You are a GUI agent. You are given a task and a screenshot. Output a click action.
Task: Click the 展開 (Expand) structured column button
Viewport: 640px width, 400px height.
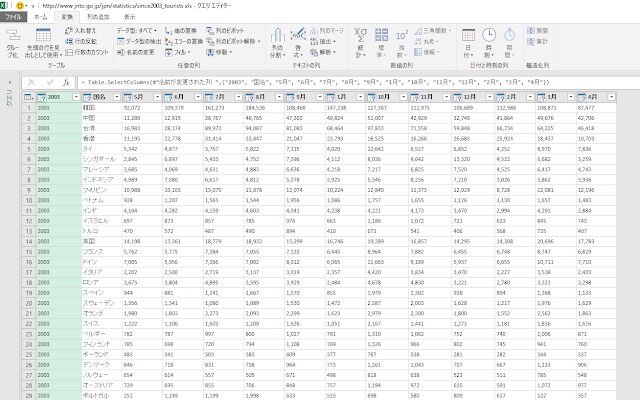click(537, 31)
